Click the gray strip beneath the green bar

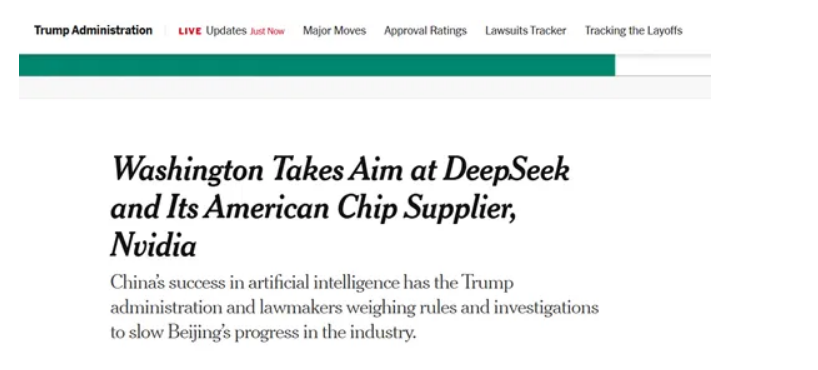click(x=365, y=87)
